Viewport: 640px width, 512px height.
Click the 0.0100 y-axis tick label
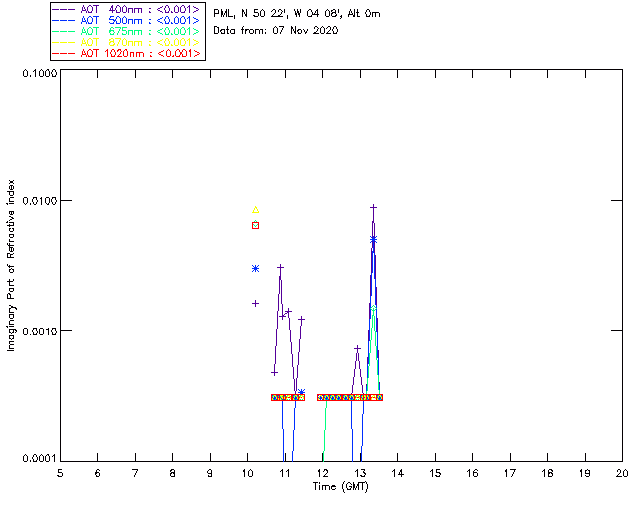click(40, 201)
